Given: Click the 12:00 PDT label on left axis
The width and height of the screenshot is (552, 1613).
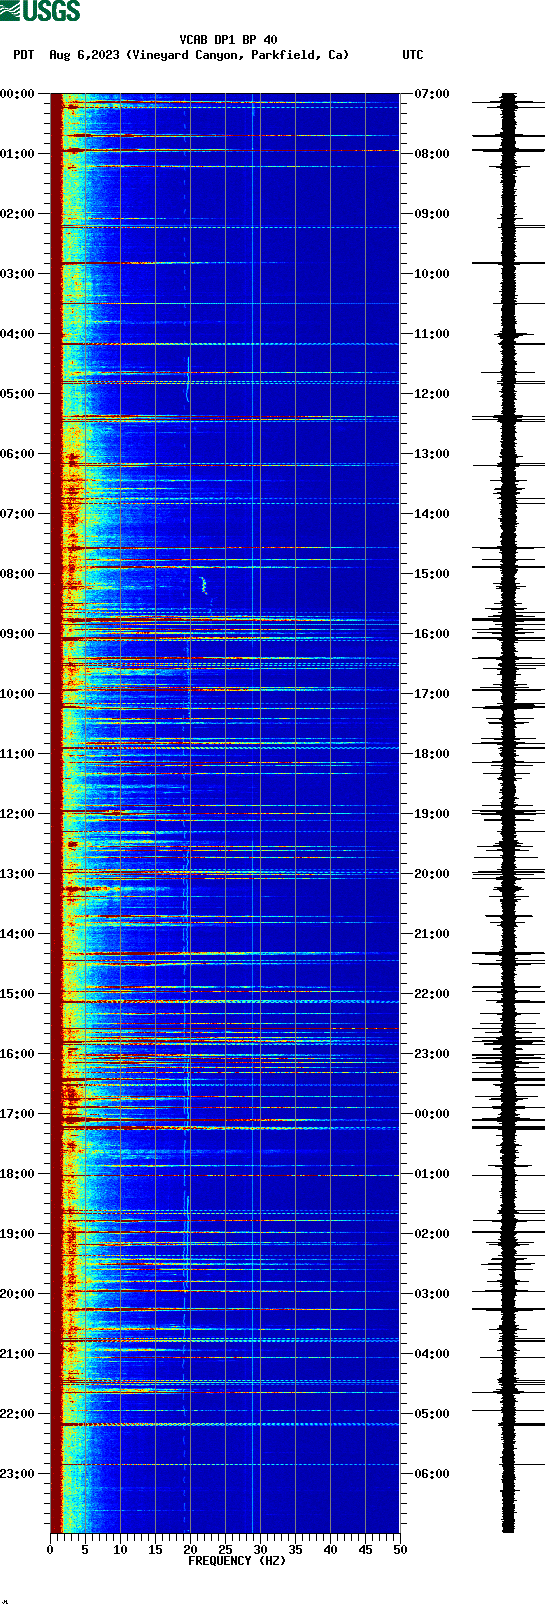Looking at the screenshot, I should click(x=17, y=814).
